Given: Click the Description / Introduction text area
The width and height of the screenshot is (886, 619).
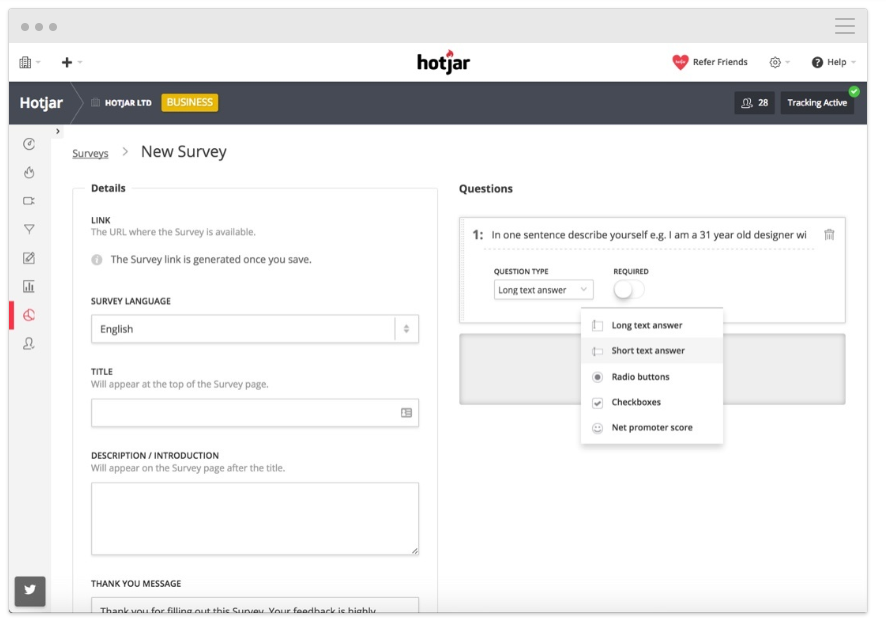Looking at the screenshot, I should point(255,518).
